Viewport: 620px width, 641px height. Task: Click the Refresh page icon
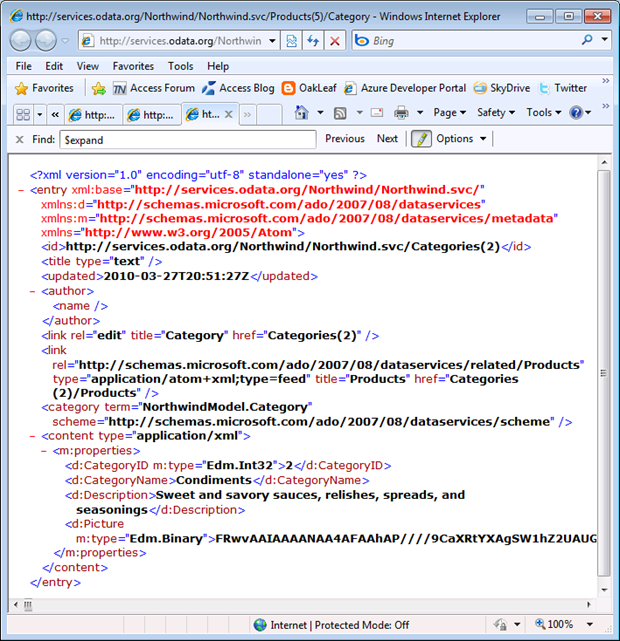[313, 41]
